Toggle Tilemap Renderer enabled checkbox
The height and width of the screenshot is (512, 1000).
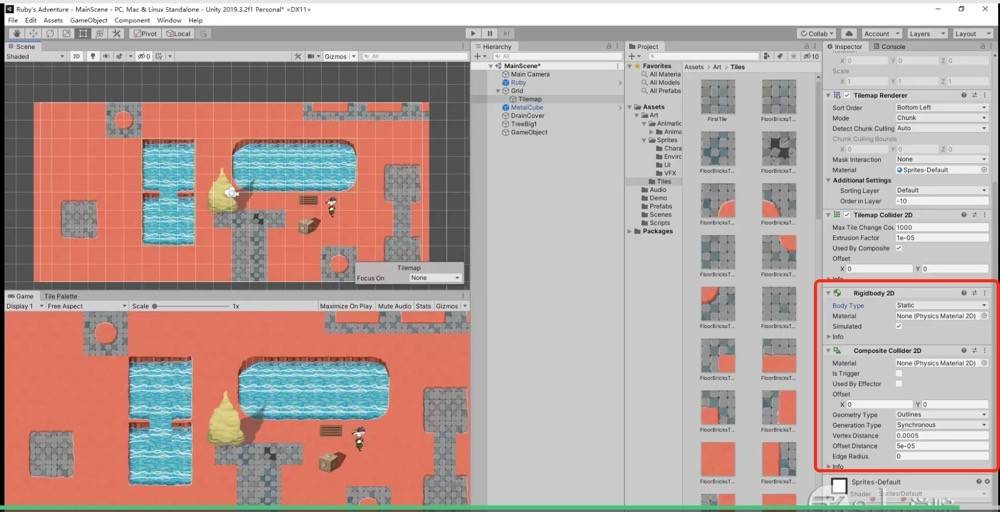[848, 95]
